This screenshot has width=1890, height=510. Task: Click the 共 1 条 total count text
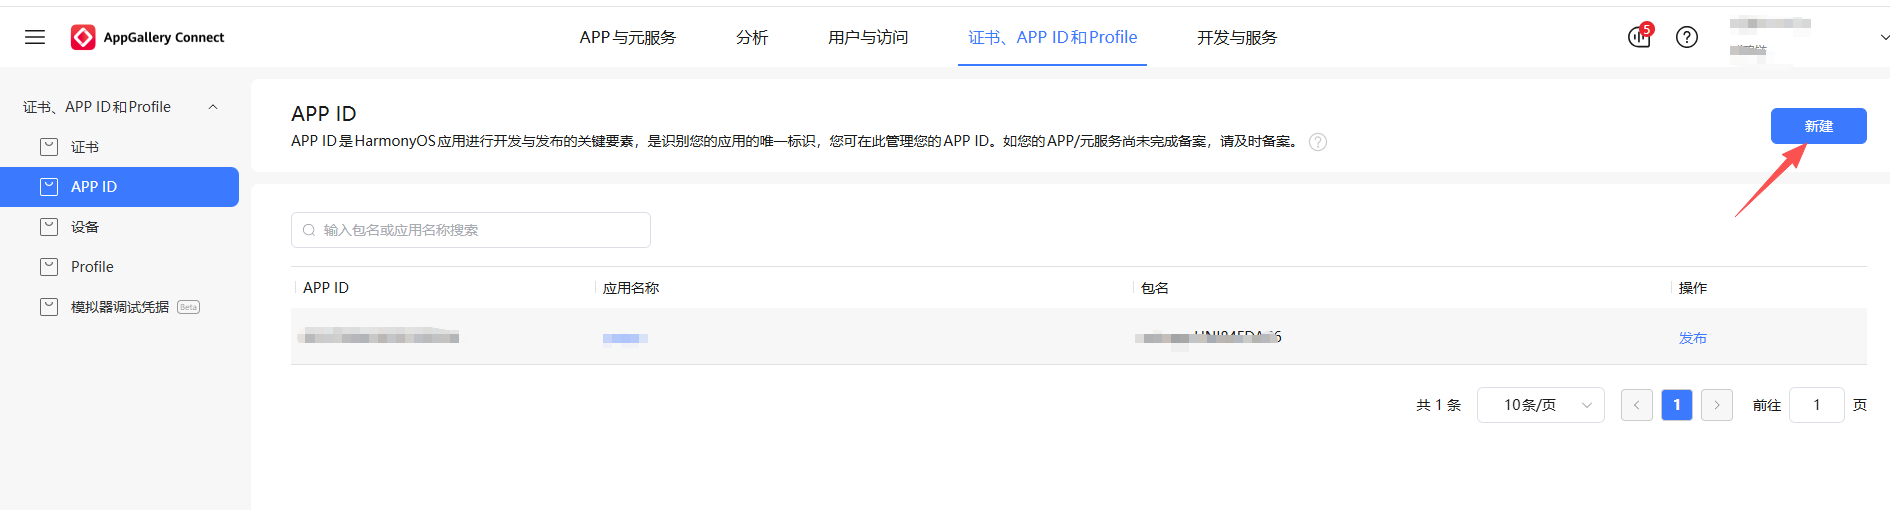pyautogui.click(x=1438, y=405)
